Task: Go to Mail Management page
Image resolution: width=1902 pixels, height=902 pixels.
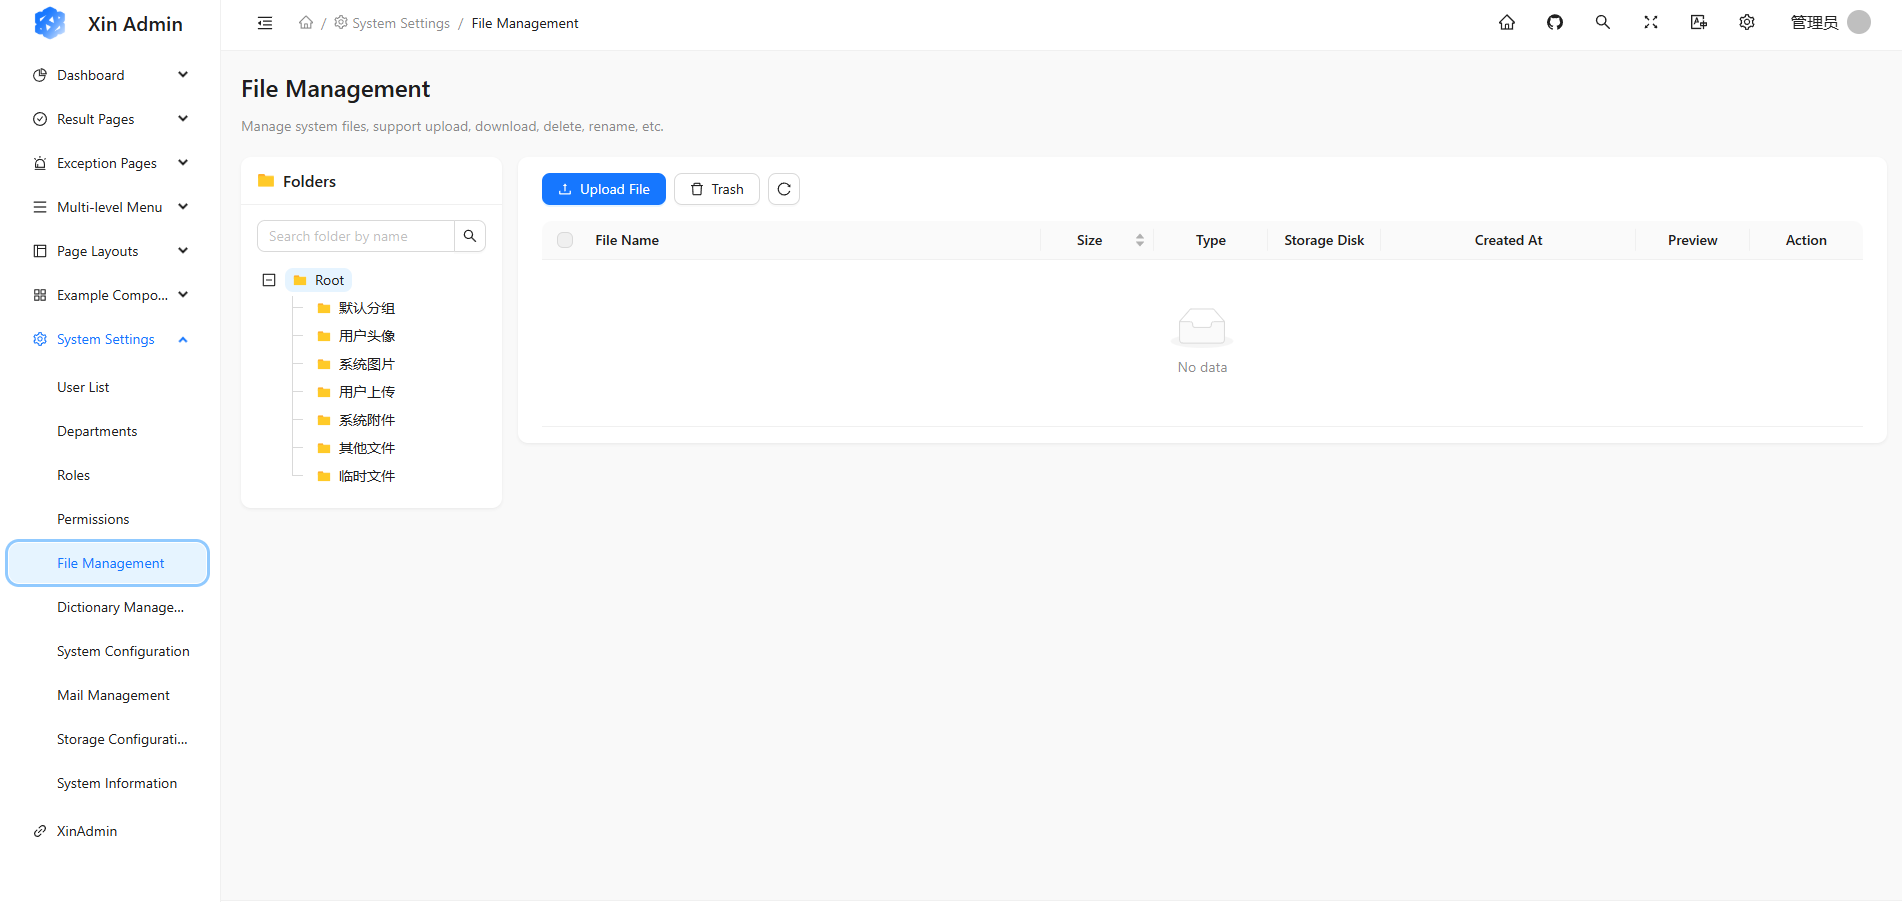Action: (x=113, y=695)
